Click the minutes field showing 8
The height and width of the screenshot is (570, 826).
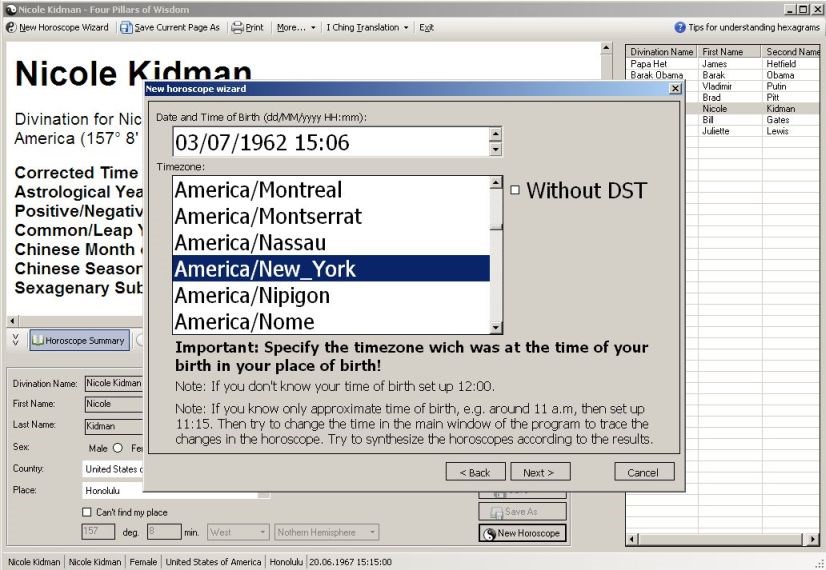point(164,532)
